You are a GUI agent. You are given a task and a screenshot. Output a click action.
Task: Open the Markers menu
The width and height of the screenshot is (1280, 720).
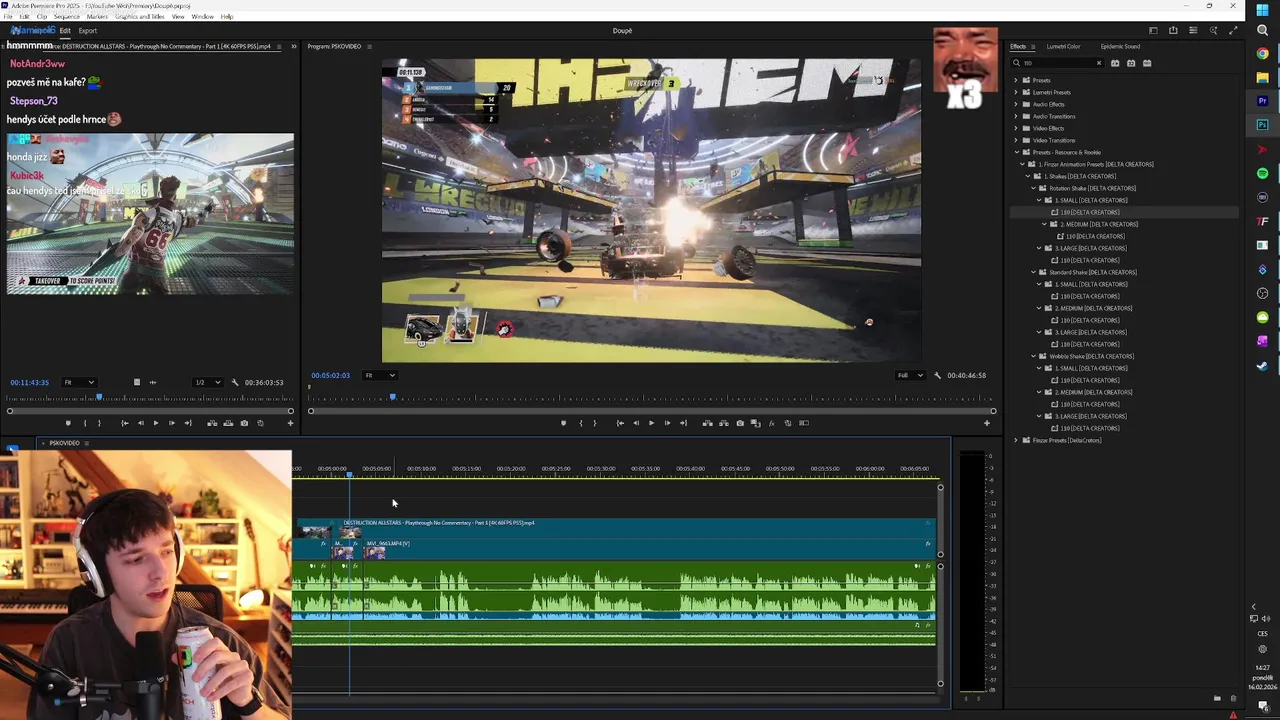click(97, 17)
